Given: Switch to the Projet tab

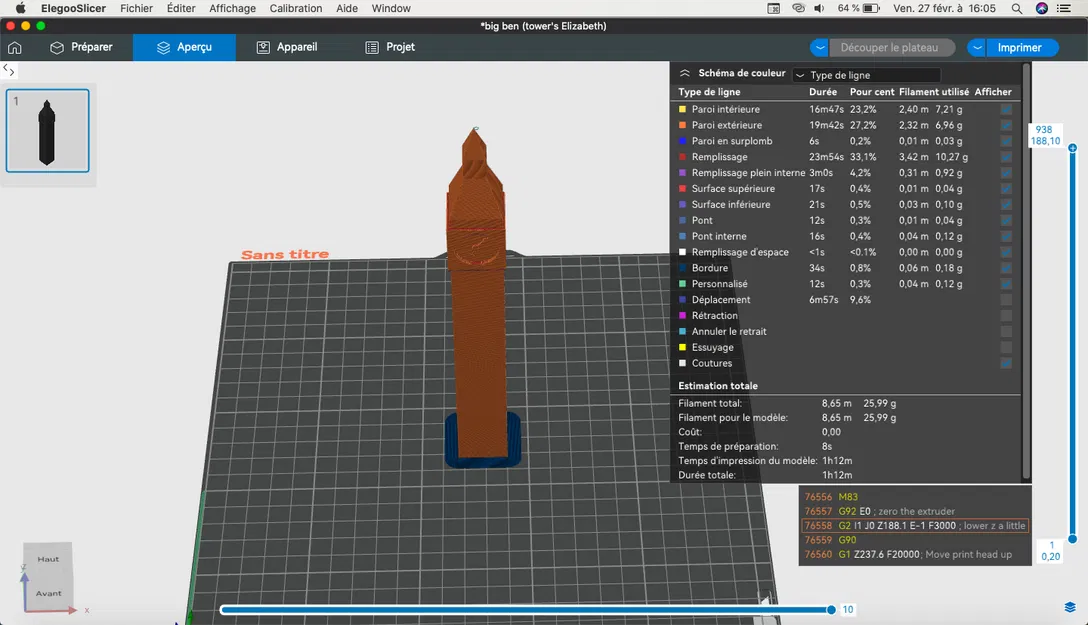Looking at the screenshot, I should pos(390,47).
